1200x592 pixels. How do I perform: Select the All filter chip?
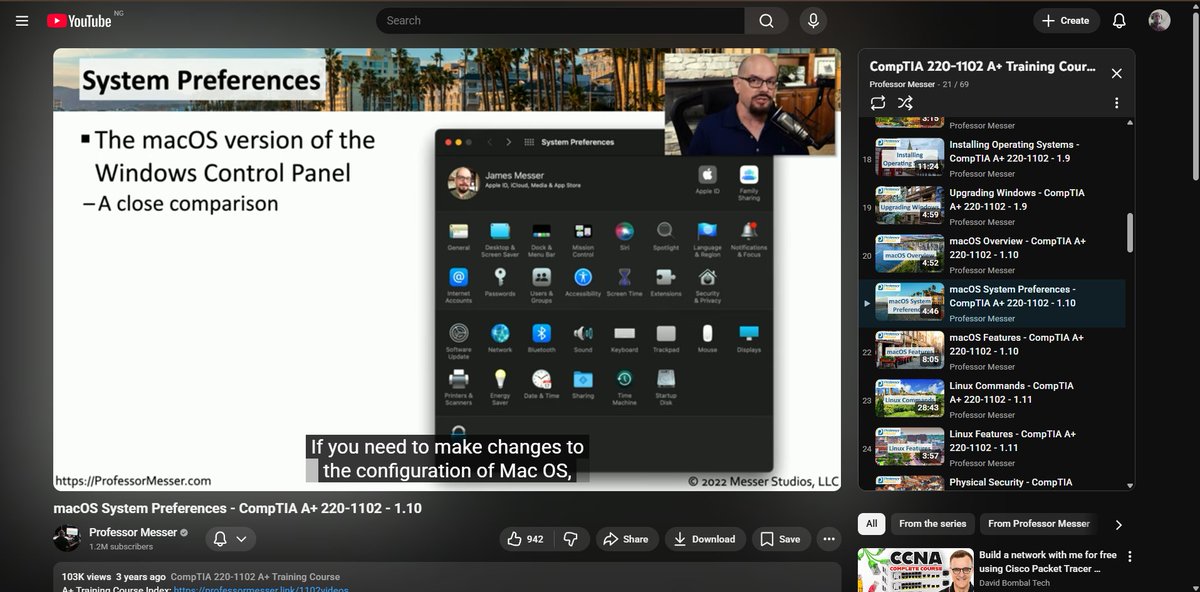871,524
